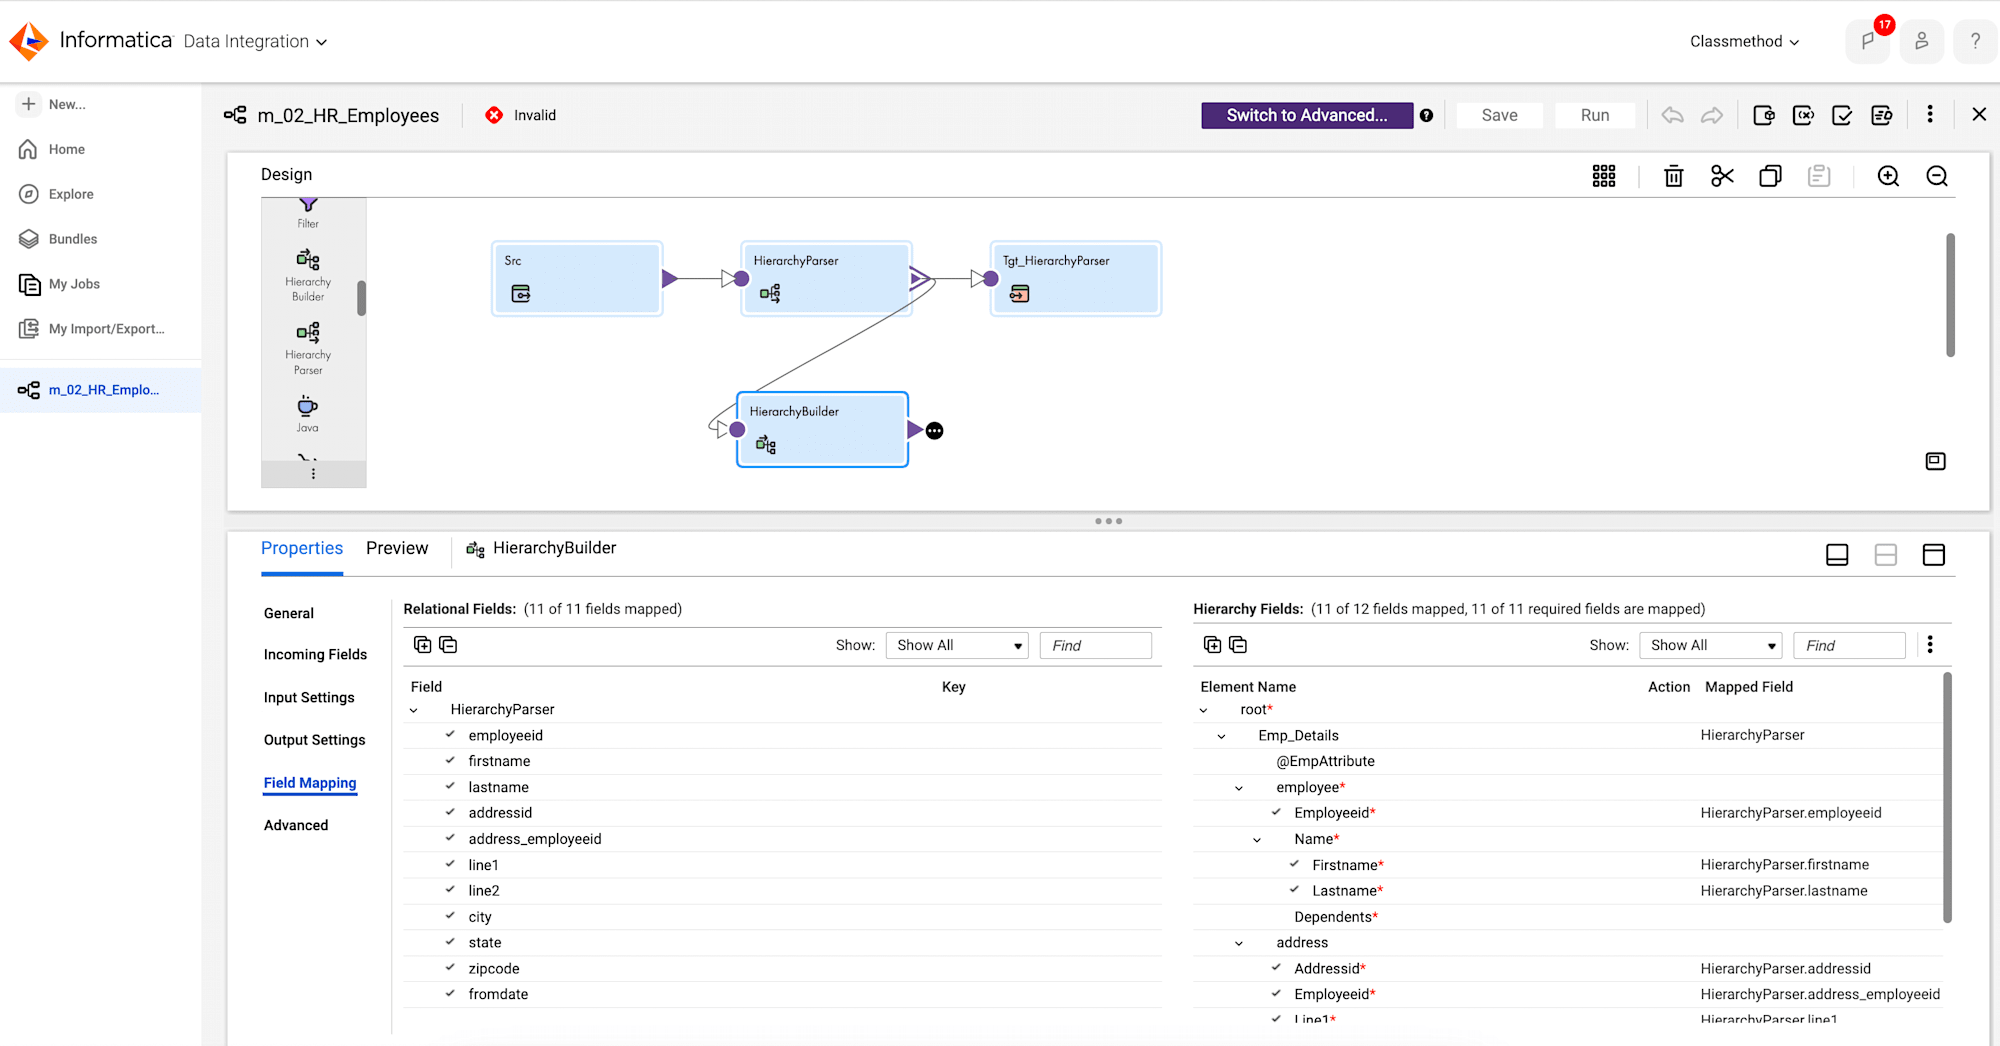The width and height of the screenshot is (2000, 1046).
Task: Click Switch to Advanced button
Action: pyautogui.click(x=1307, y=115)
